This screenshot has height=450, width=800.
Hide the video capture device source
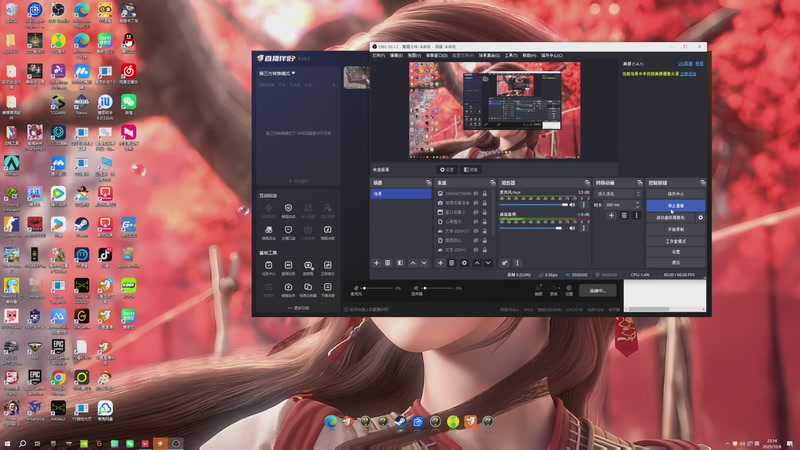(478, 203)
